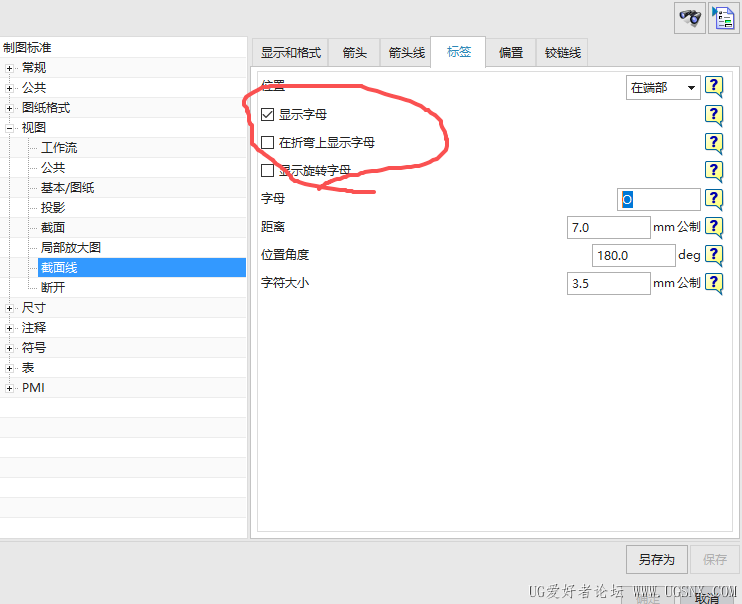
Task: Open help icon for 位置 row
Action: [x=714, y=87]
